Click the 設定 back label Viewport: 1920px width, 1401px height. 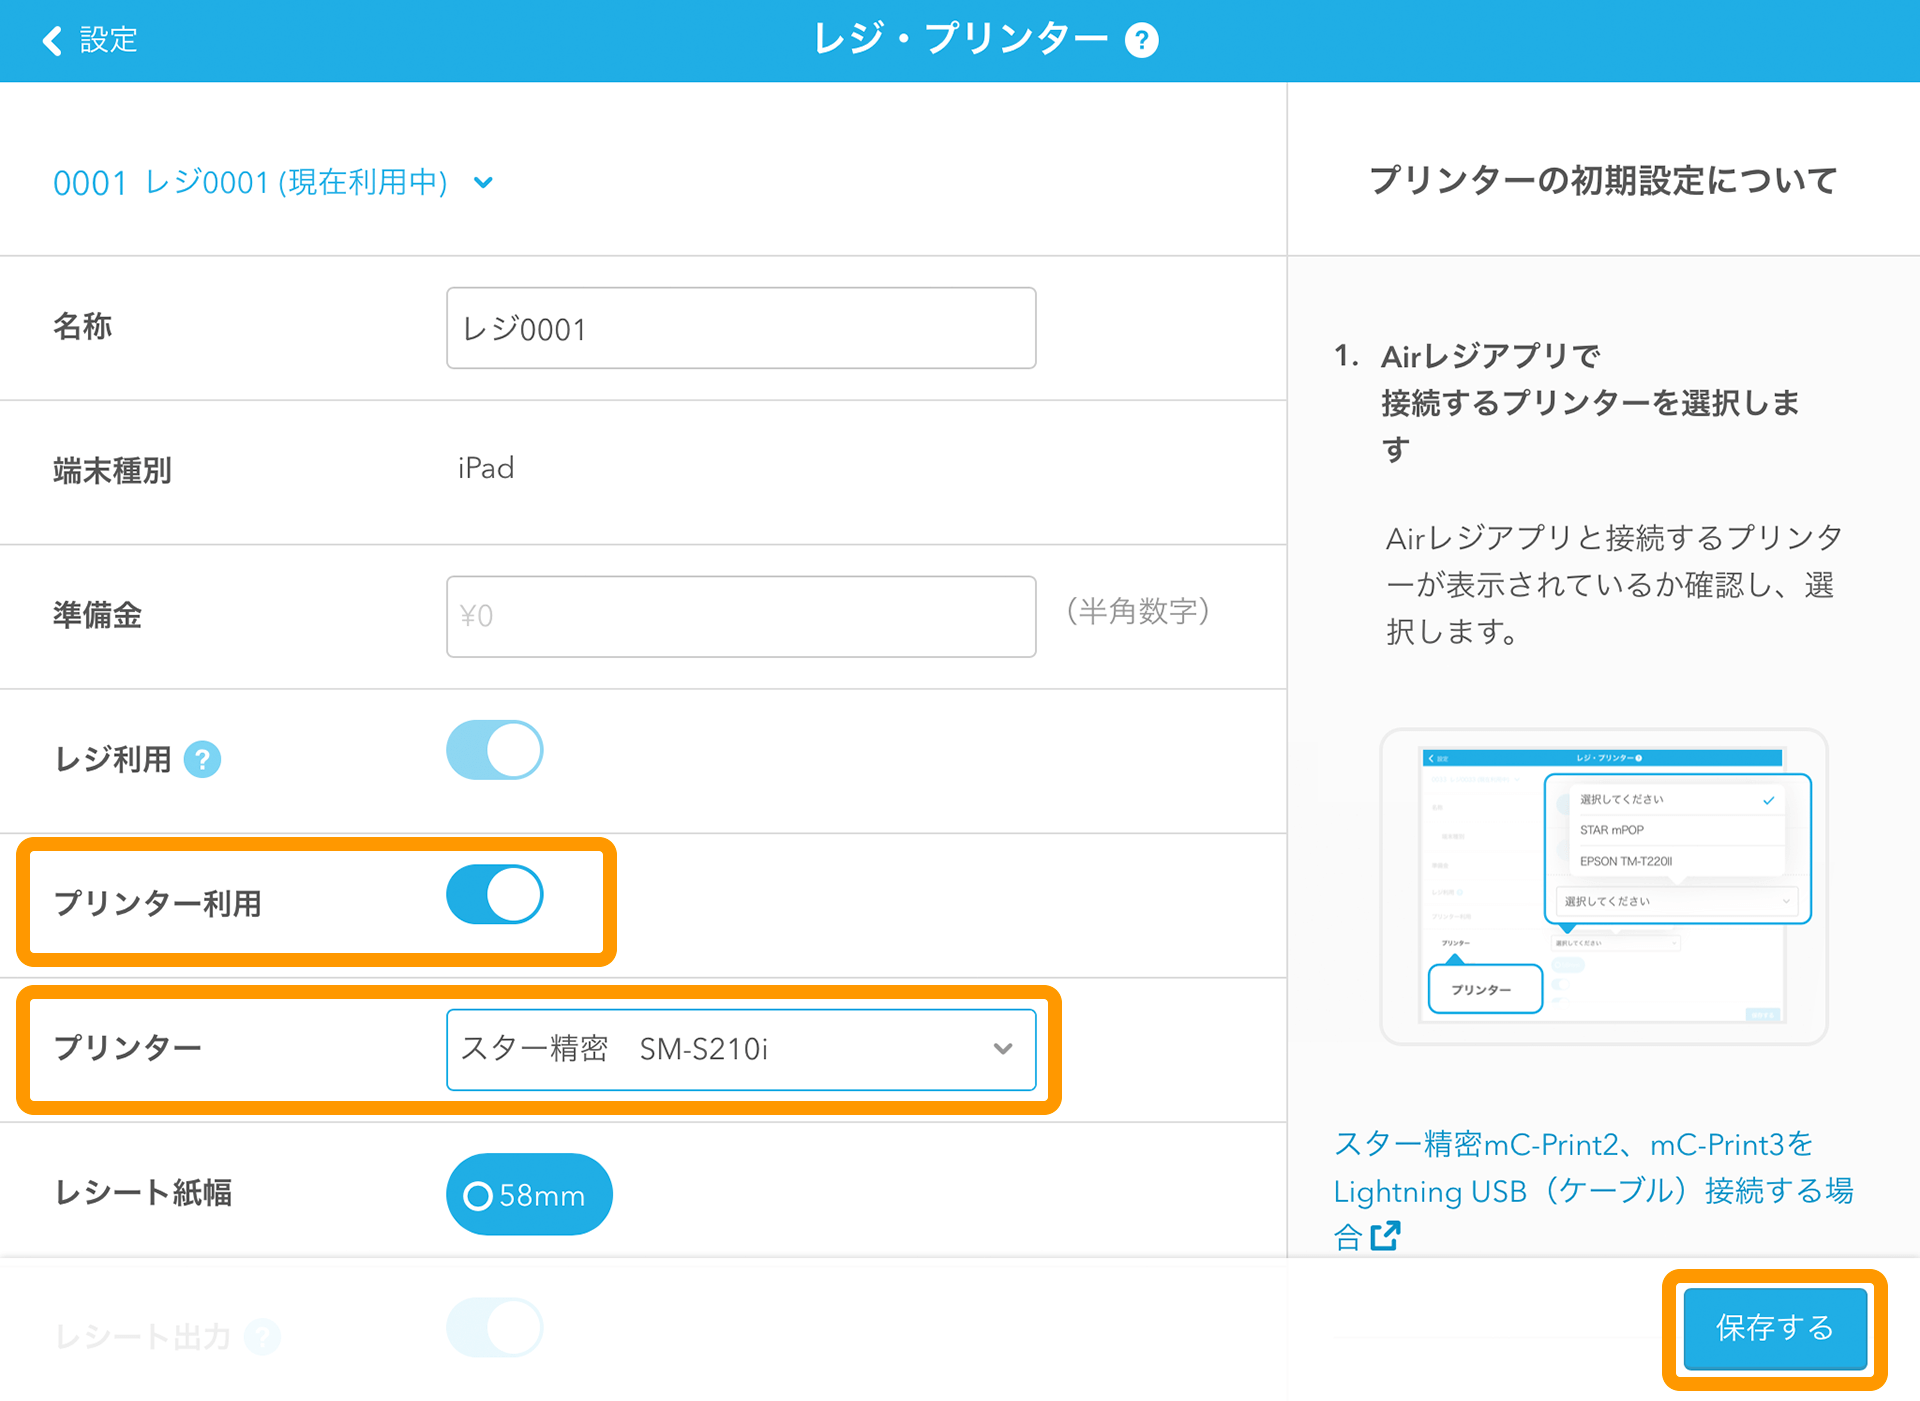(108, 40)
